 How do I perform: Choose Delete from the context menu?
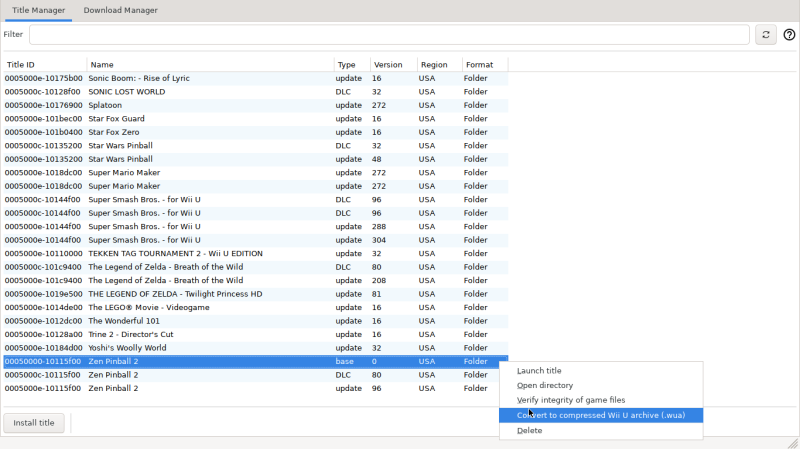click(601, 431)
